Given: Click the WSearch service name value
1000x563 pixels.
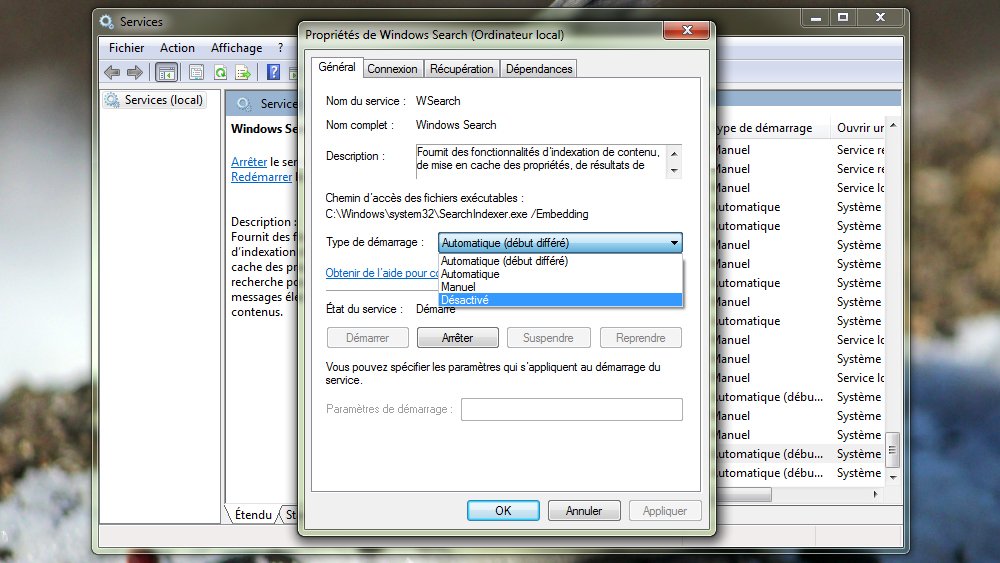Looking at the screenshot, I should [438, 101].
